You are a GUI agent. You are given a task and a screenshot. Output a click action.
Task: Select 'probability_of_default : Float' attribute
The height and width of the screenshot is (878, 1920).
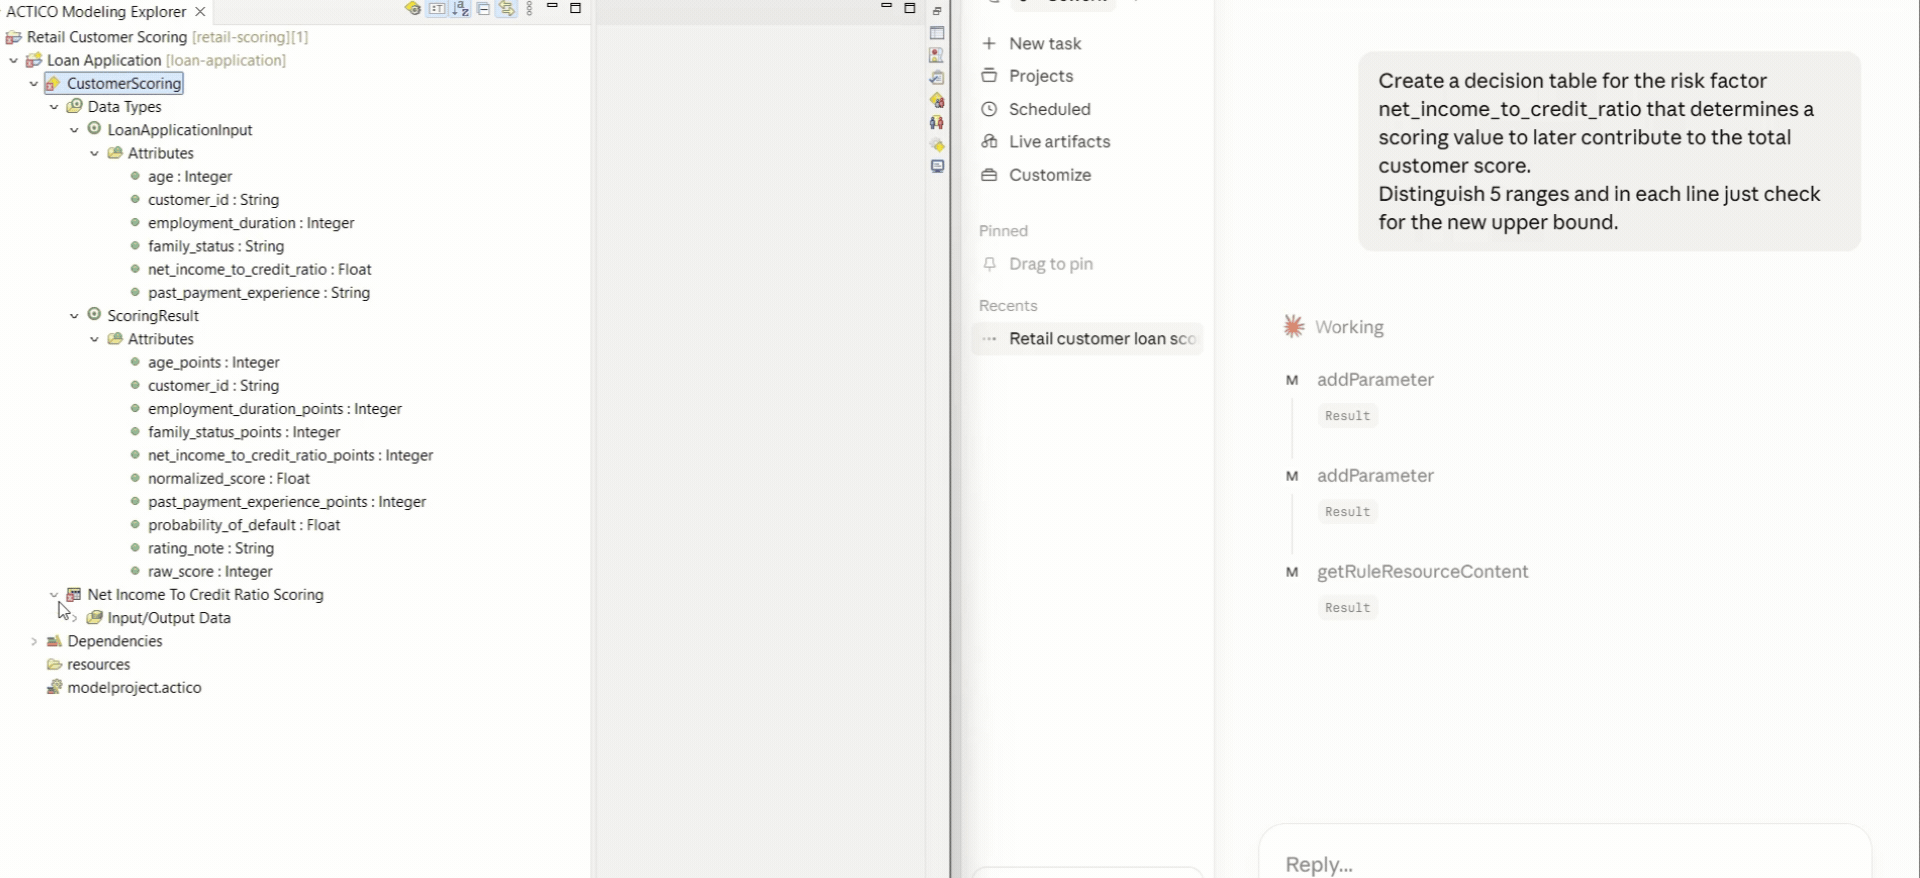pos(244,525)
